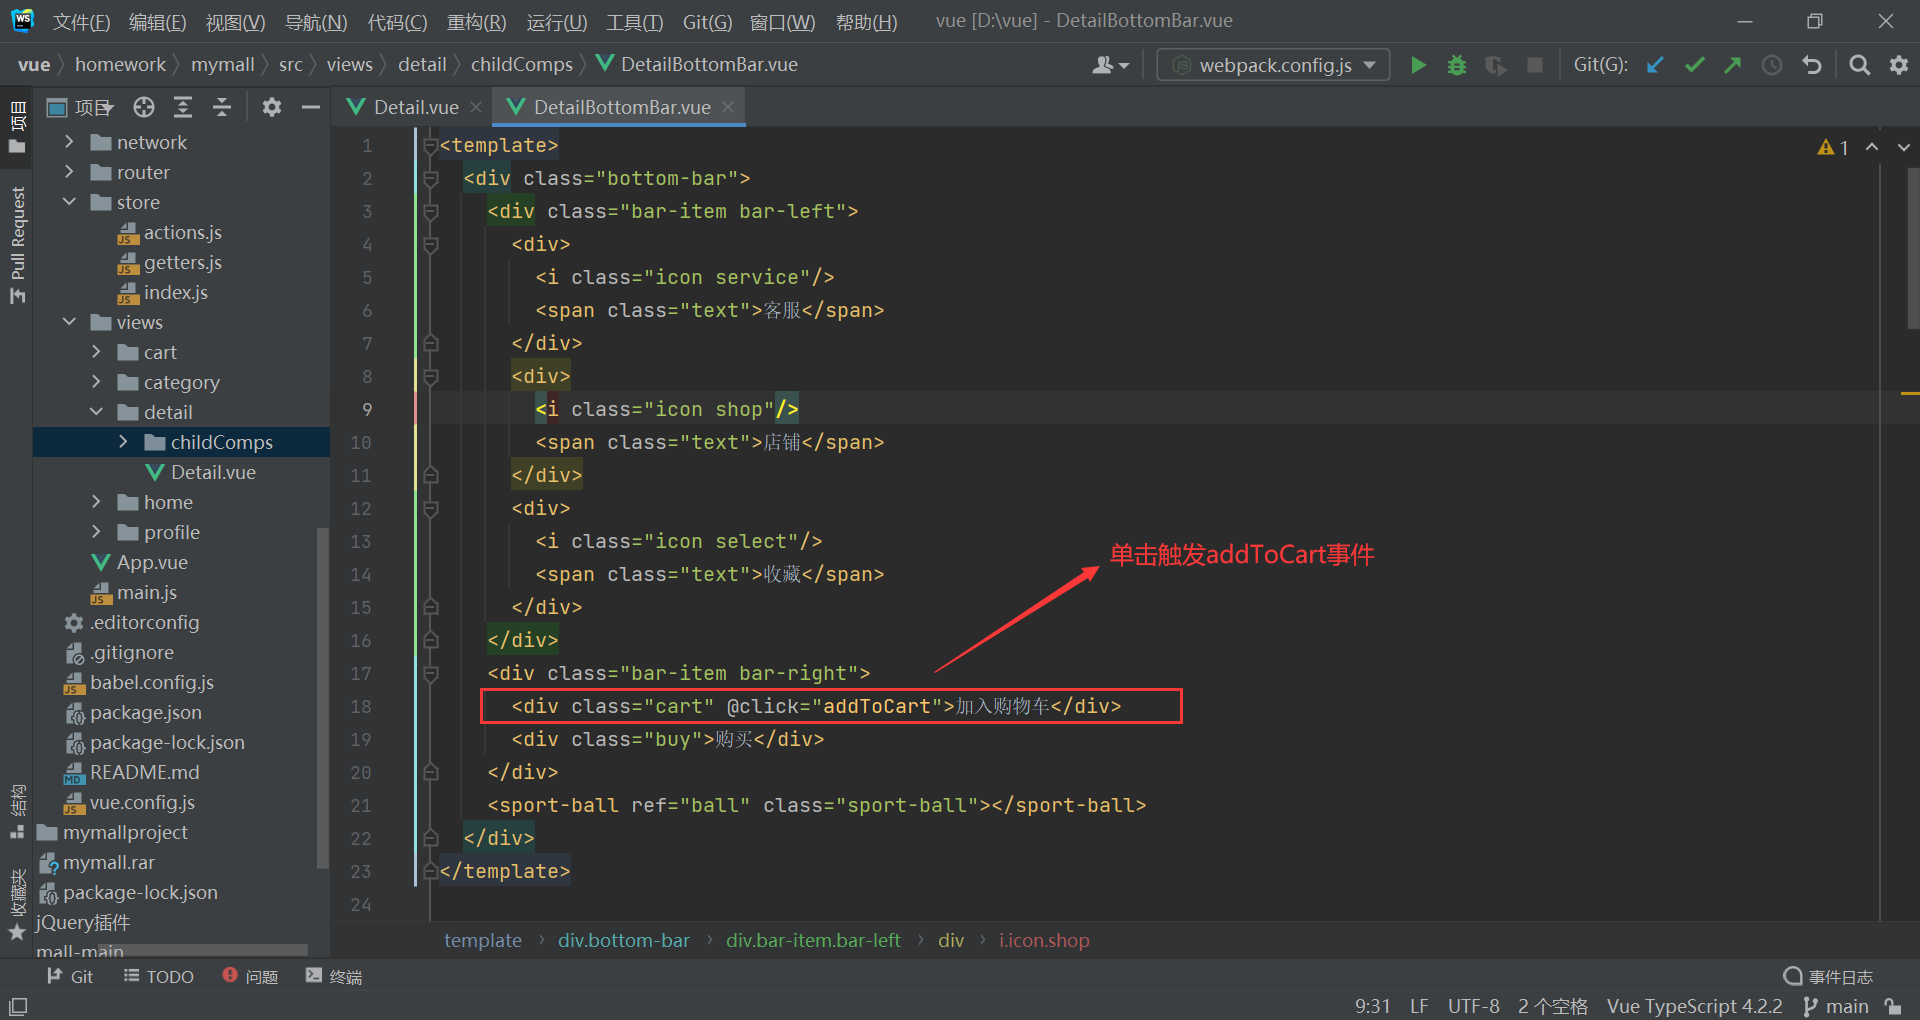Expand the profile folder
1920x1020 pixels.
coord(96,532)
